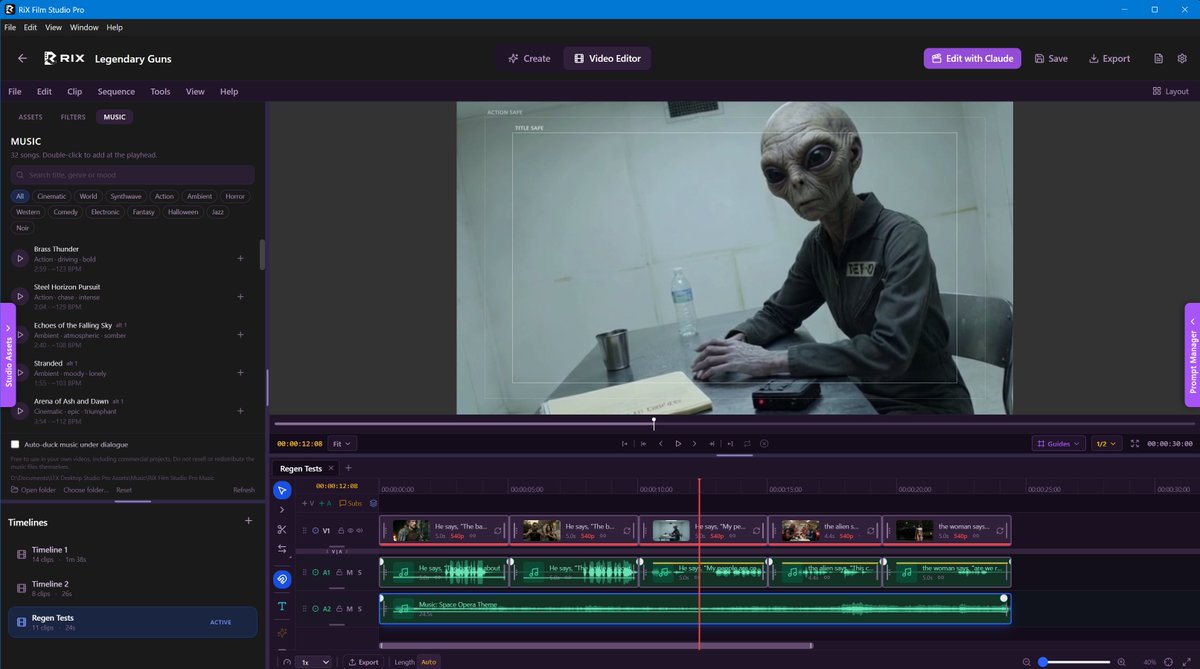Play the Brass Thunder song preview
Viewport: 1200px width, 669px height.
tap(19, 258)
